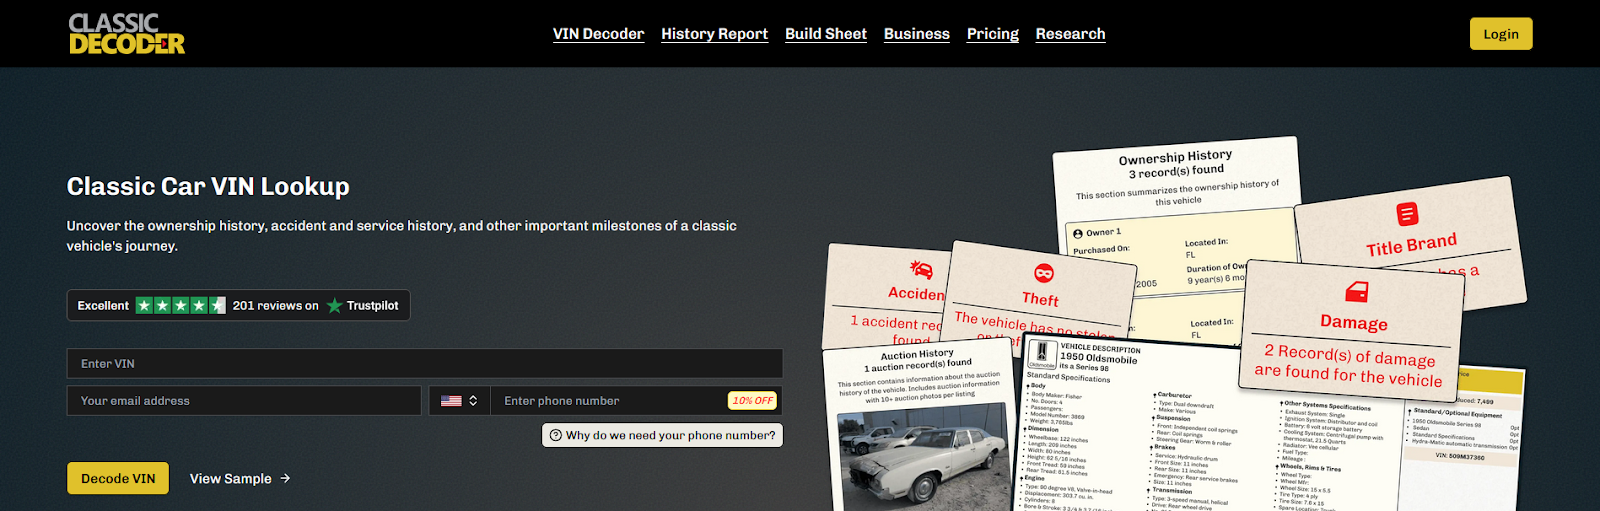Click the 'Auction History' card title
The height and width of the screenshot is (511, 1600).
(917, 354)
